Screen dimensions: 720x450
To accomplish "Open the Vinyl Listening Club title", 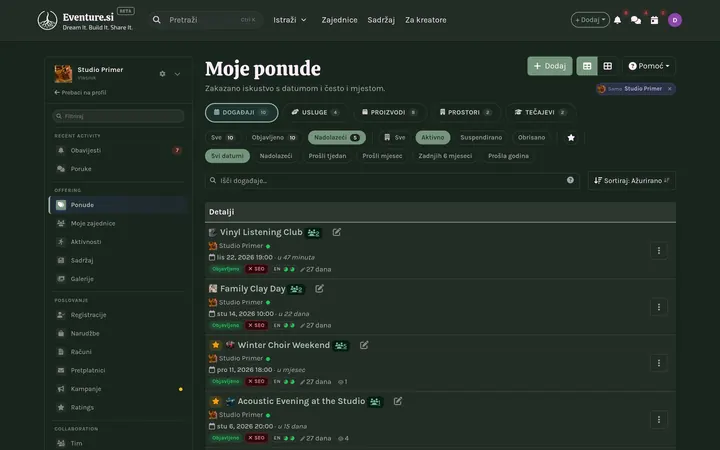I will pos(261,232).
